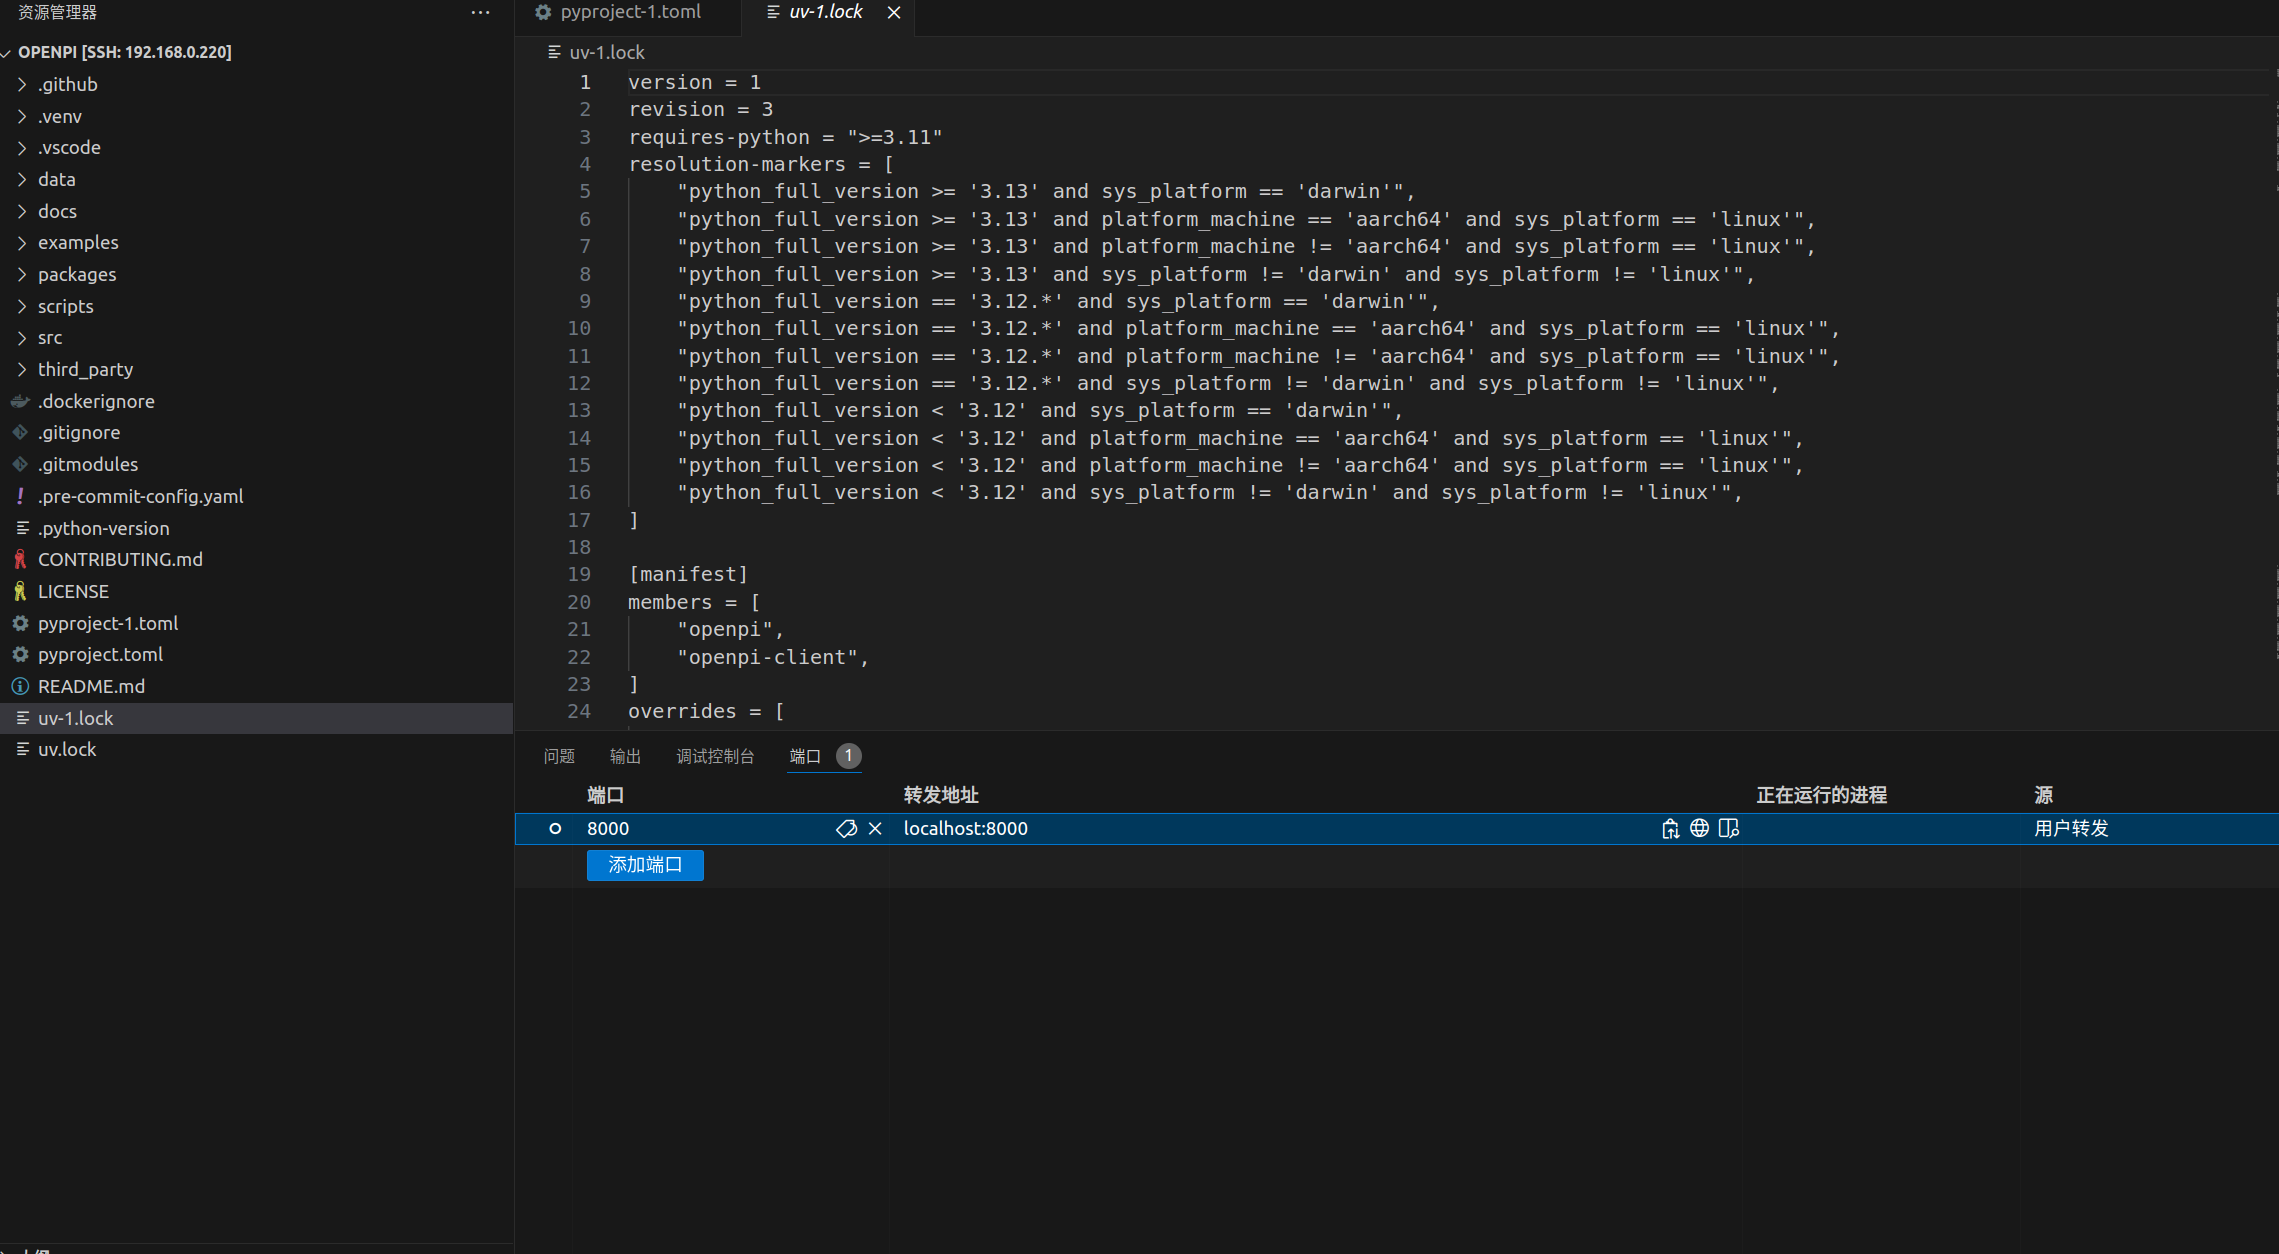Screen dimensions: 2279x1254
Task: Stop forwarding port 8000 with X icon
Action: pos(875,828)
